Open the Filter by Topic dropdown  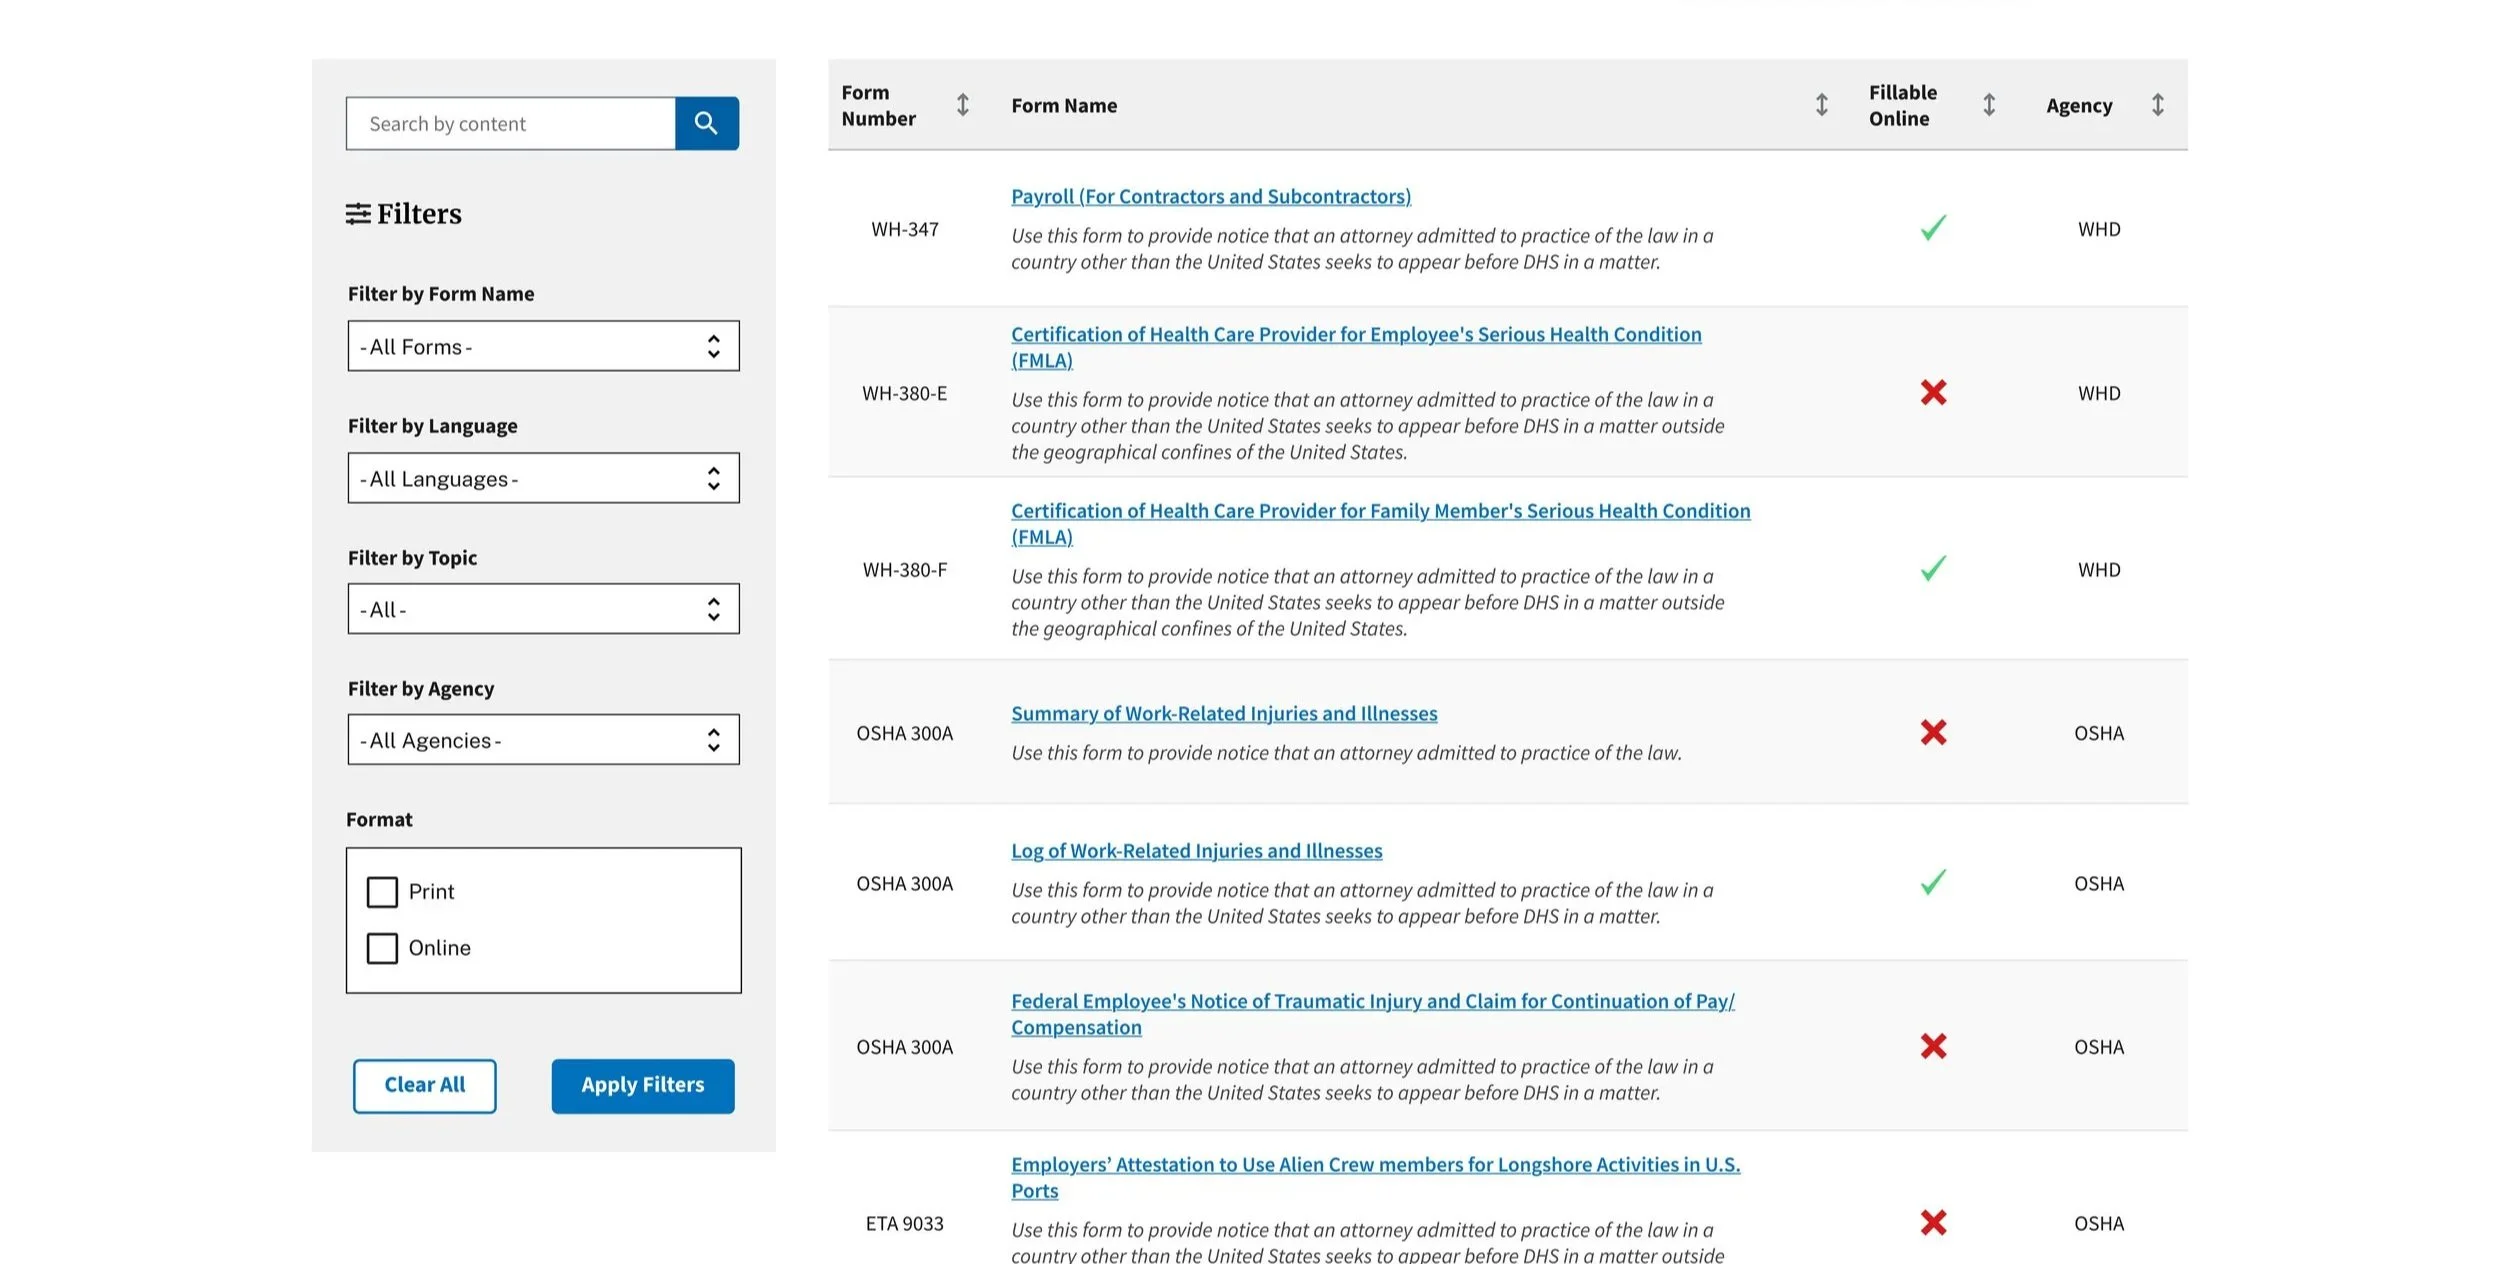543,609
